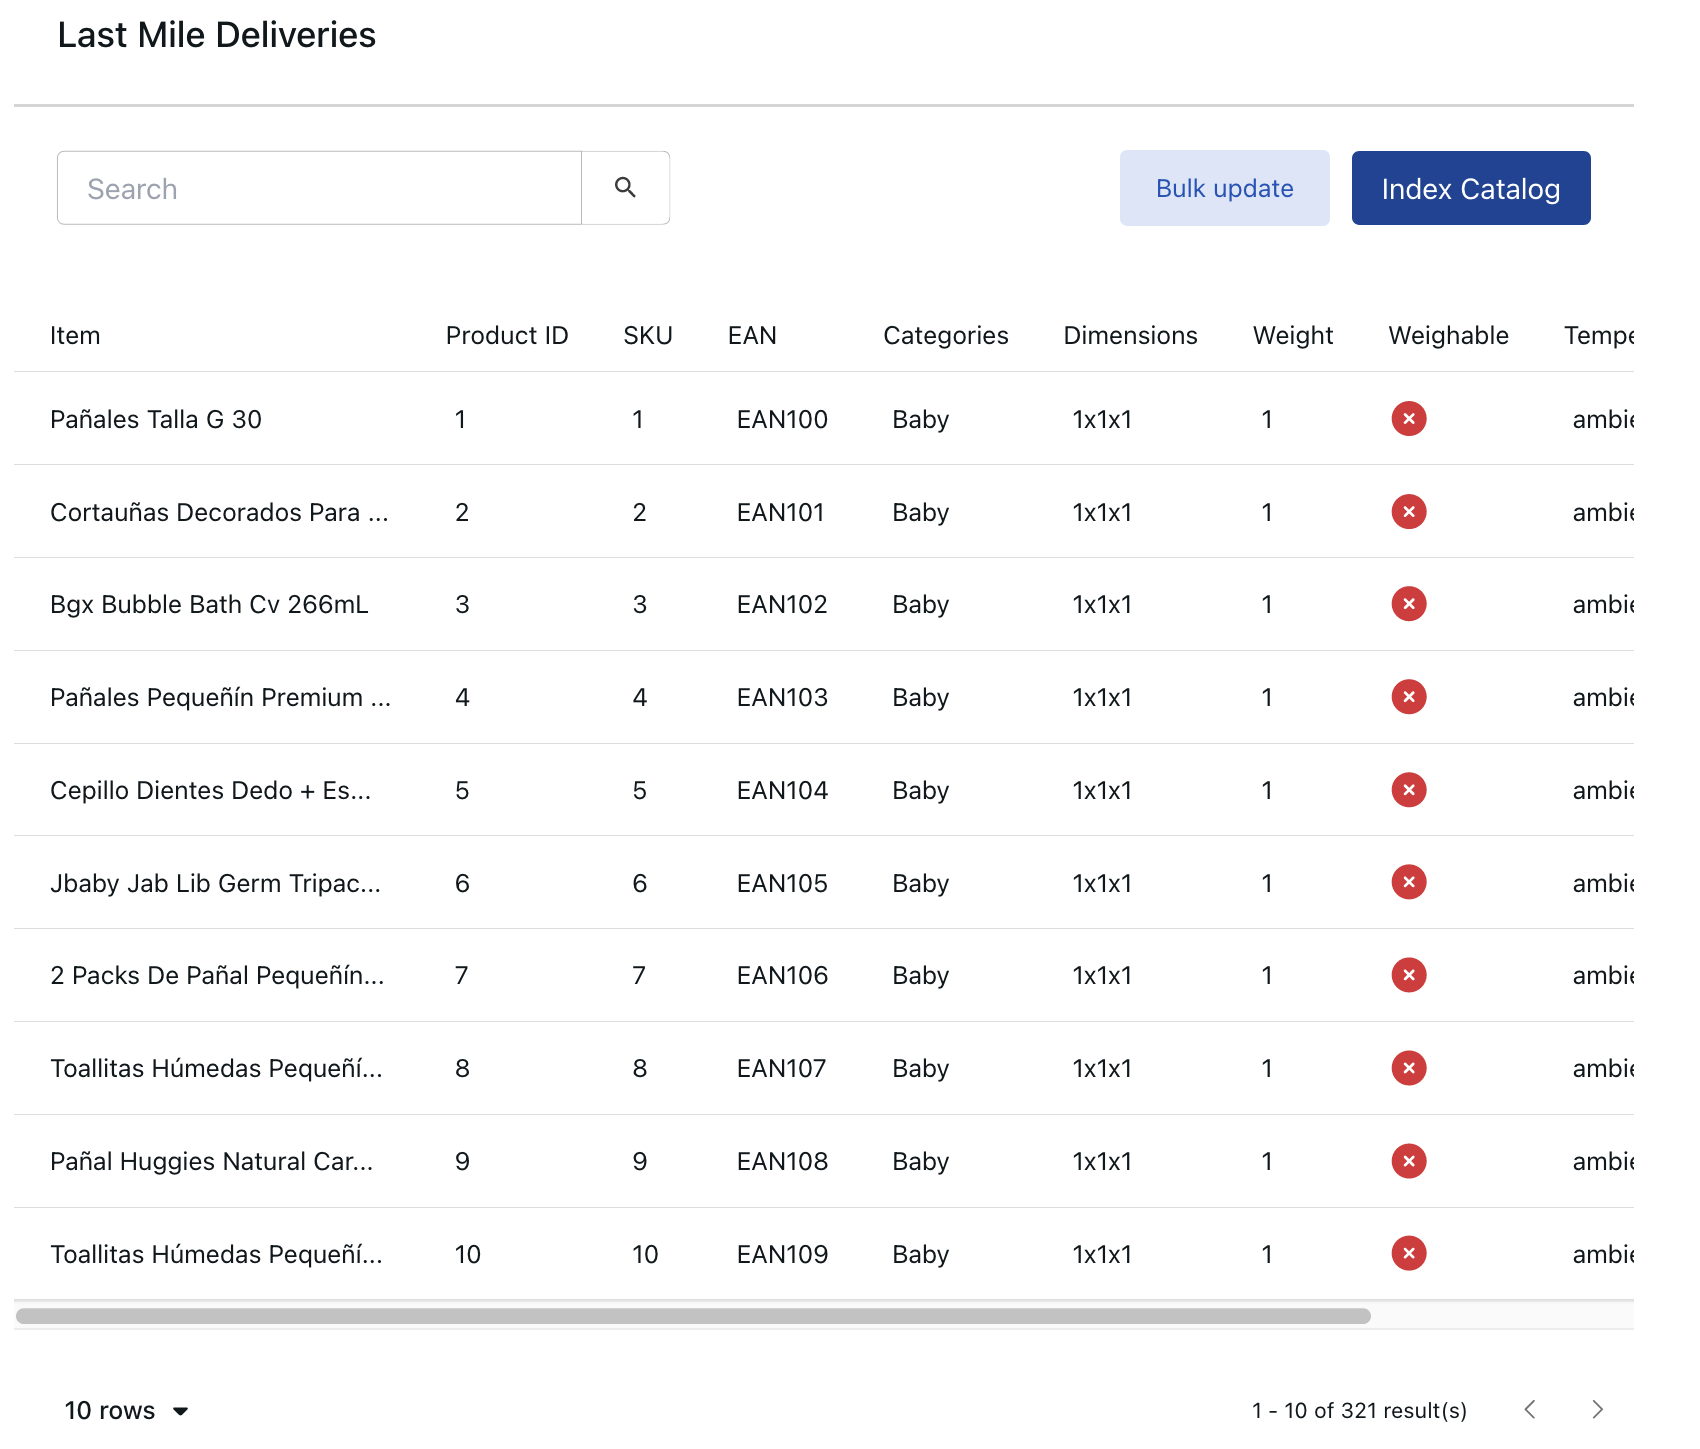
Task: Click weighable red X icon for EAN106 row
Action: [x=1408, y=975]
